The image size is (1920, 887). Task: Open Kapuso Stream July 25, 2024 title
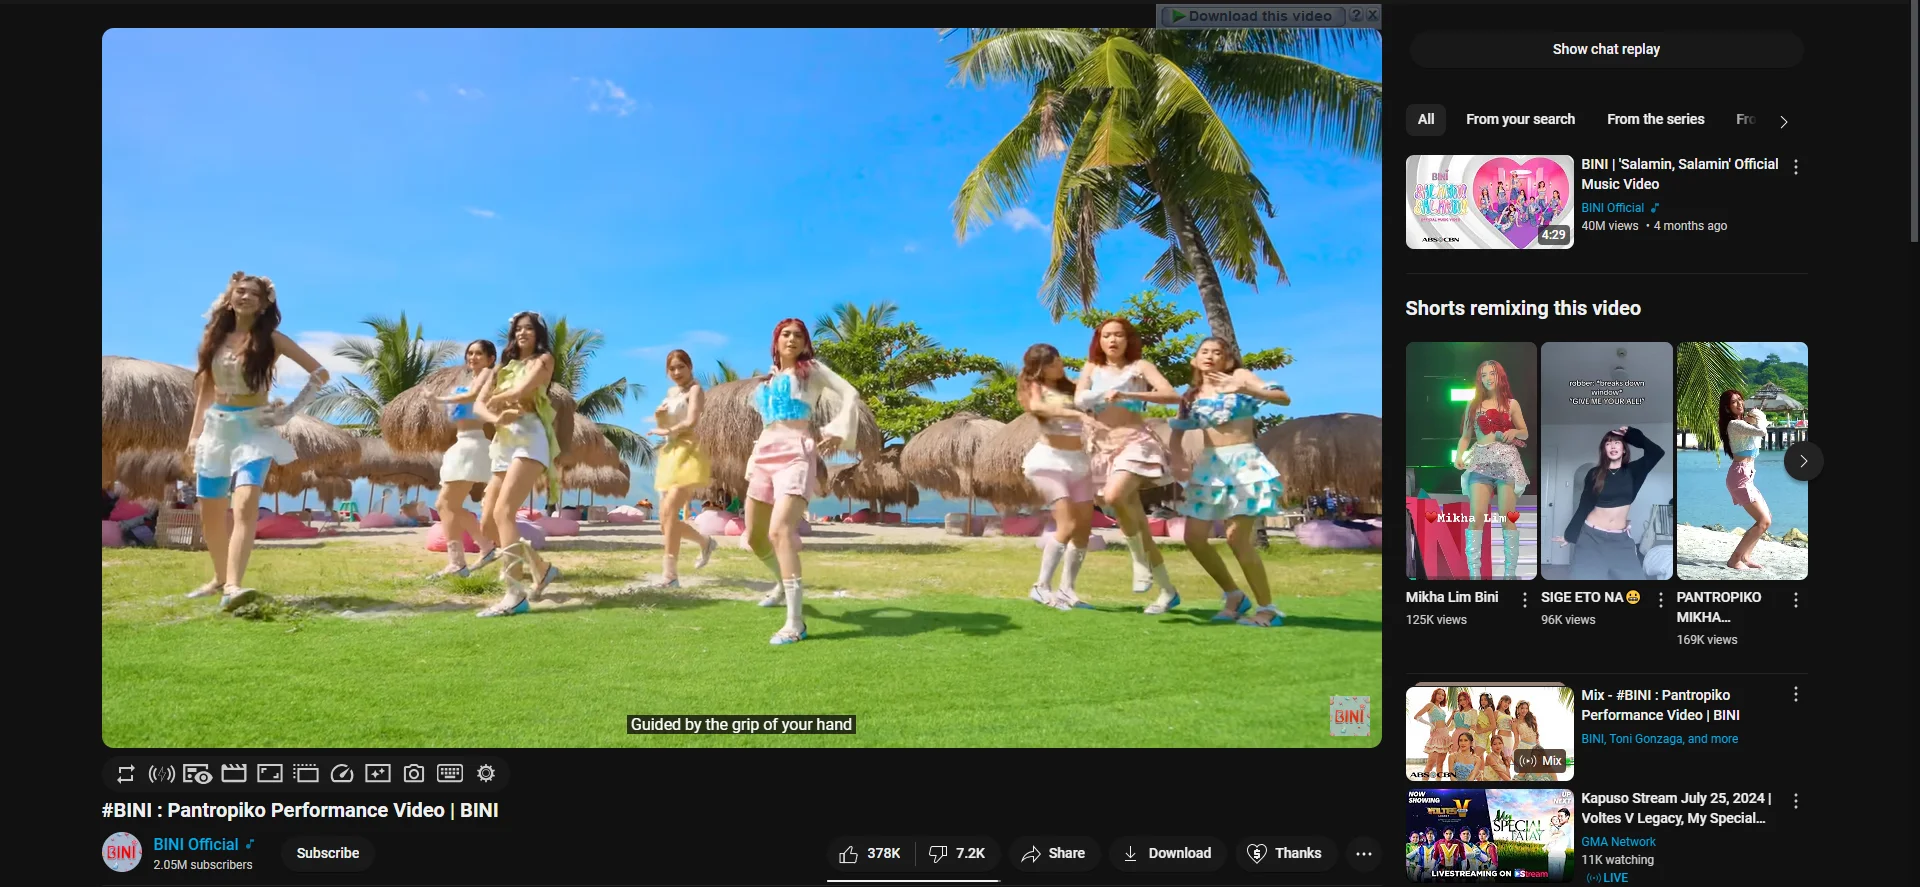1676,808
